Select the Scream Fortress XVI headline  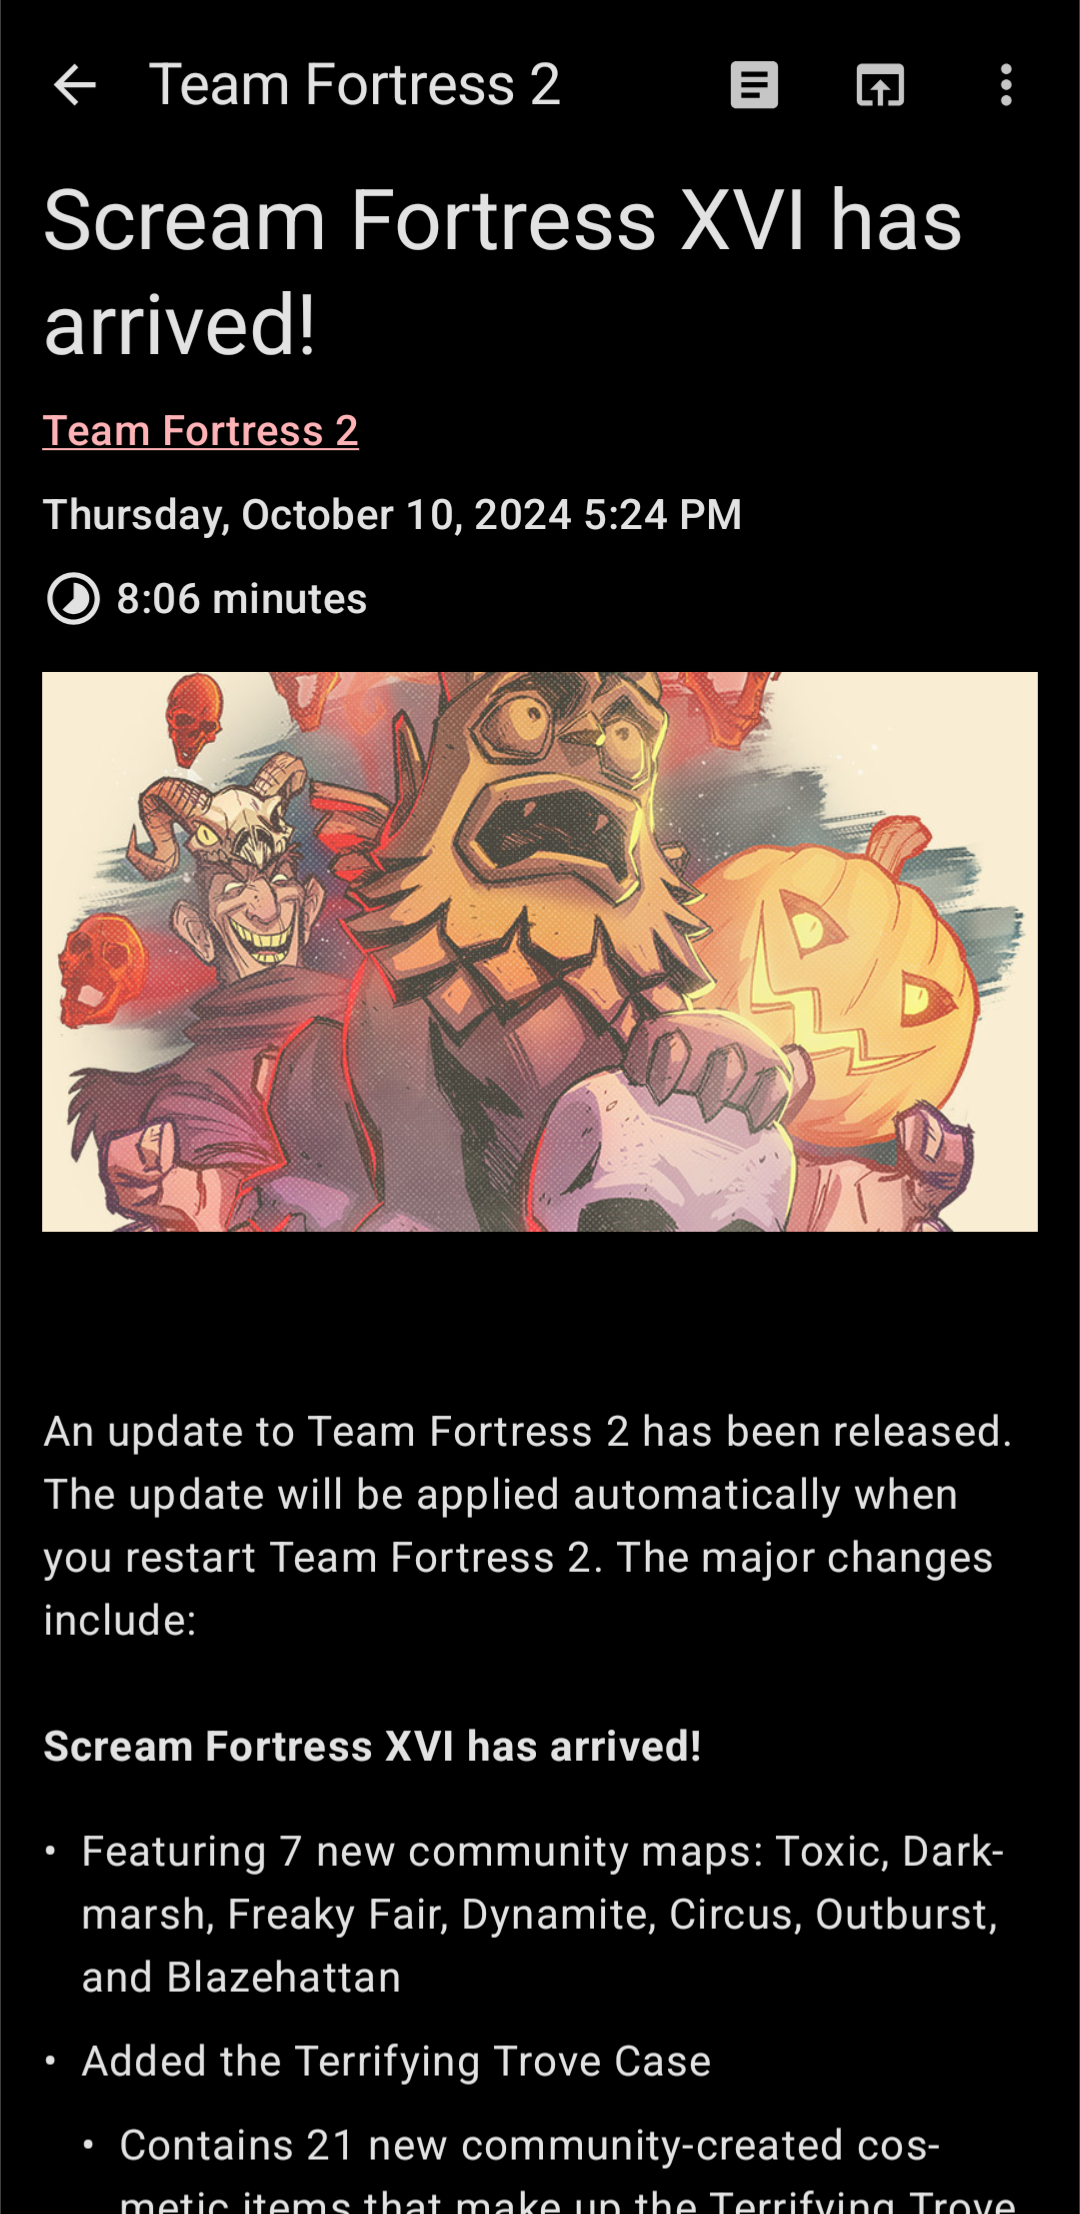(502, 272)
